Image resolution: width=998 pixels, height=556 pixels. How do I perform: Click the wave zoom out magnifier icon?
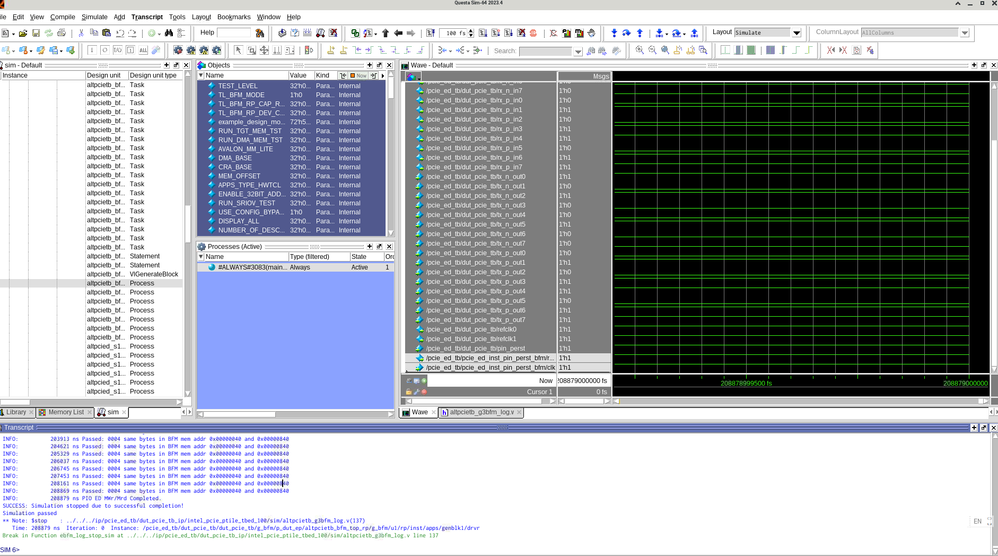coord(653,50)
